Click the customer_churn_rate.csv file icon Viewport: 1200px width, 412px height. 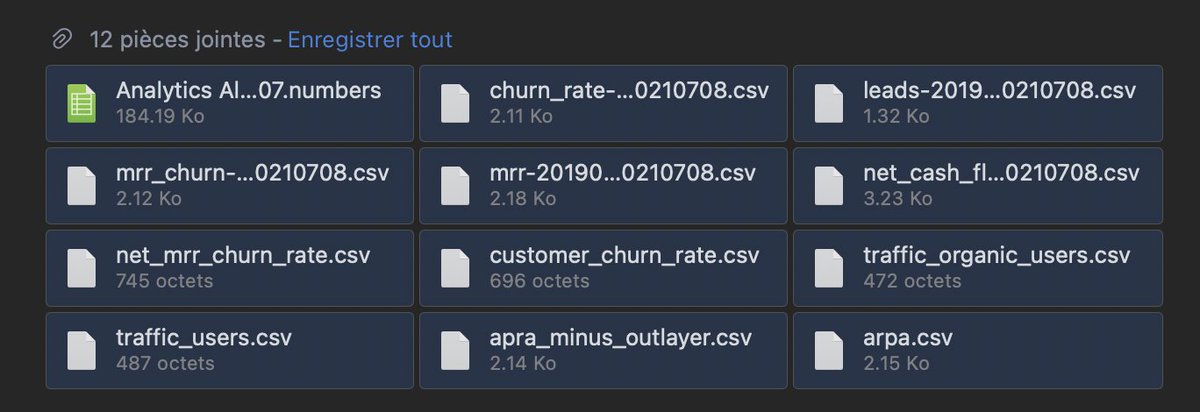point(455,267)
